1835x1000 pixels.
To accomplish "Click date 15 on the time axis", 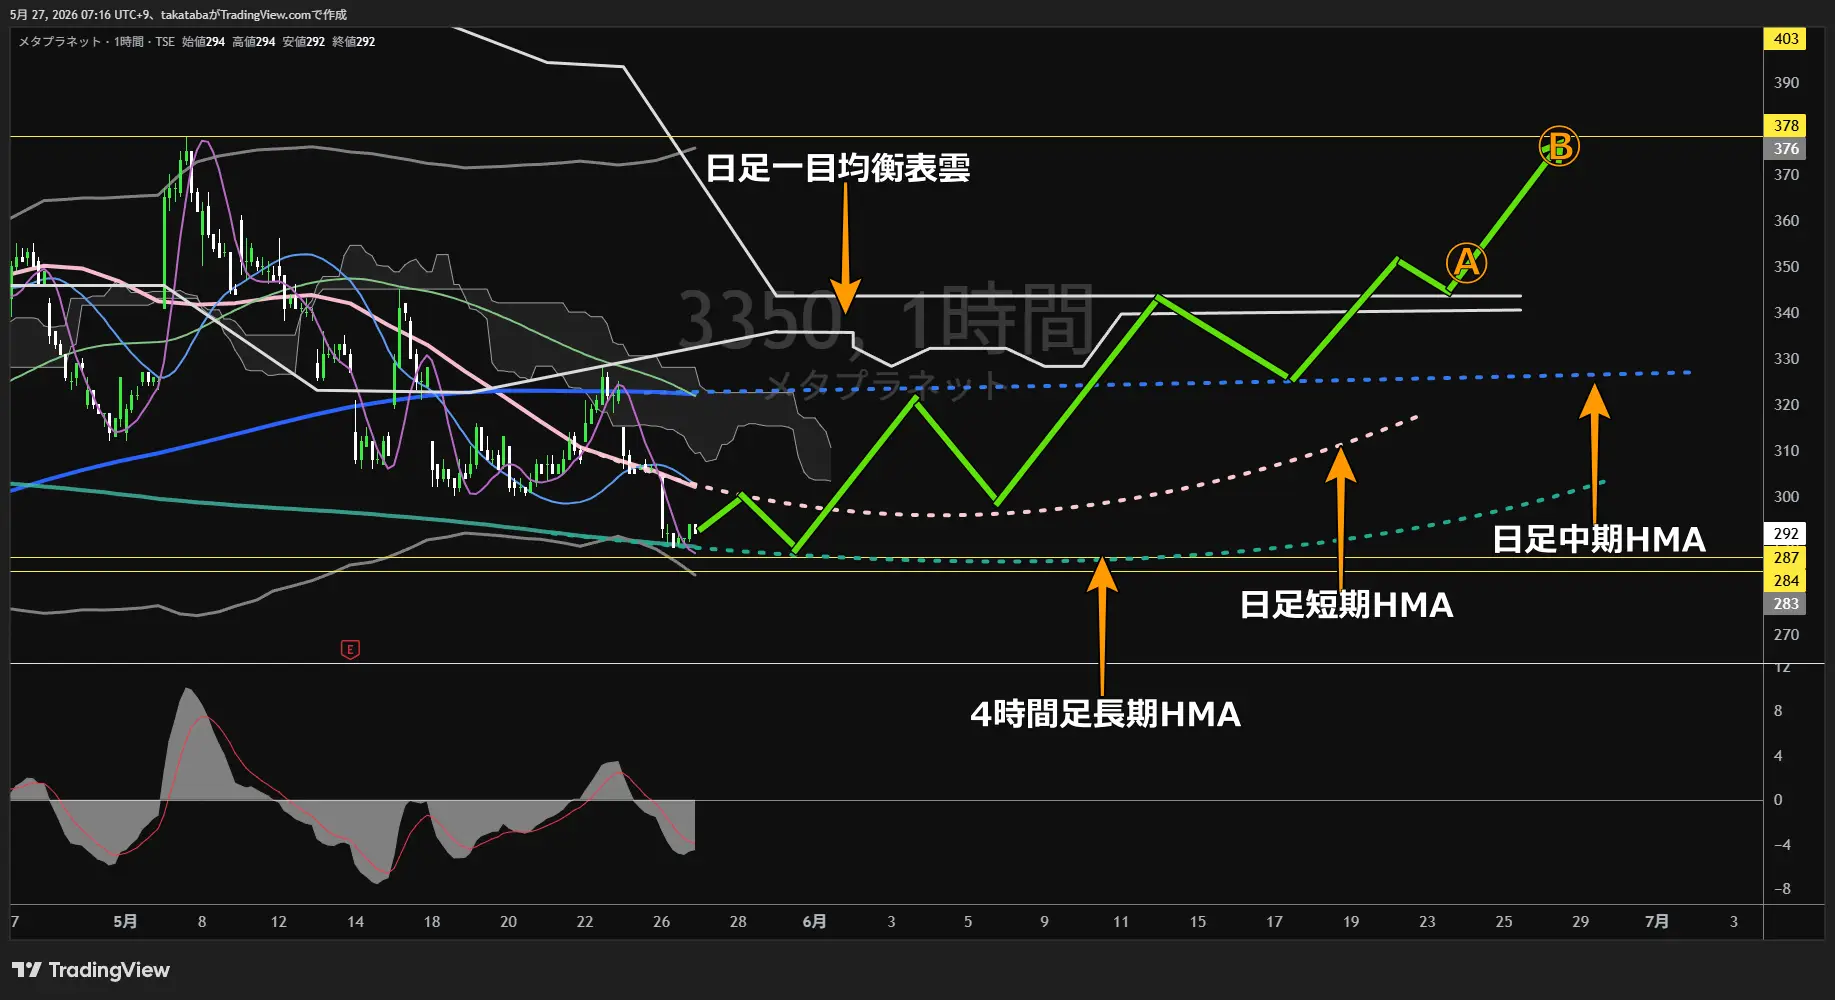I will pyautogui.click(x=1198, y=922).
